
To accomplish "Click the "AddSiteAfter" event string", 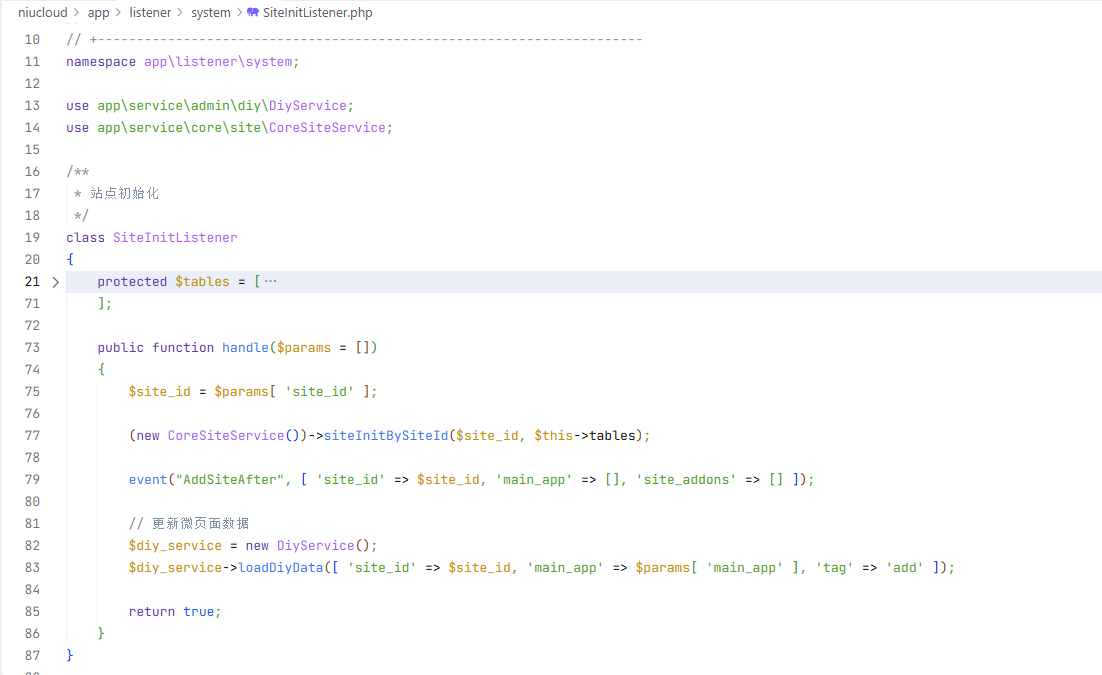I will click(x=230, y=480).
